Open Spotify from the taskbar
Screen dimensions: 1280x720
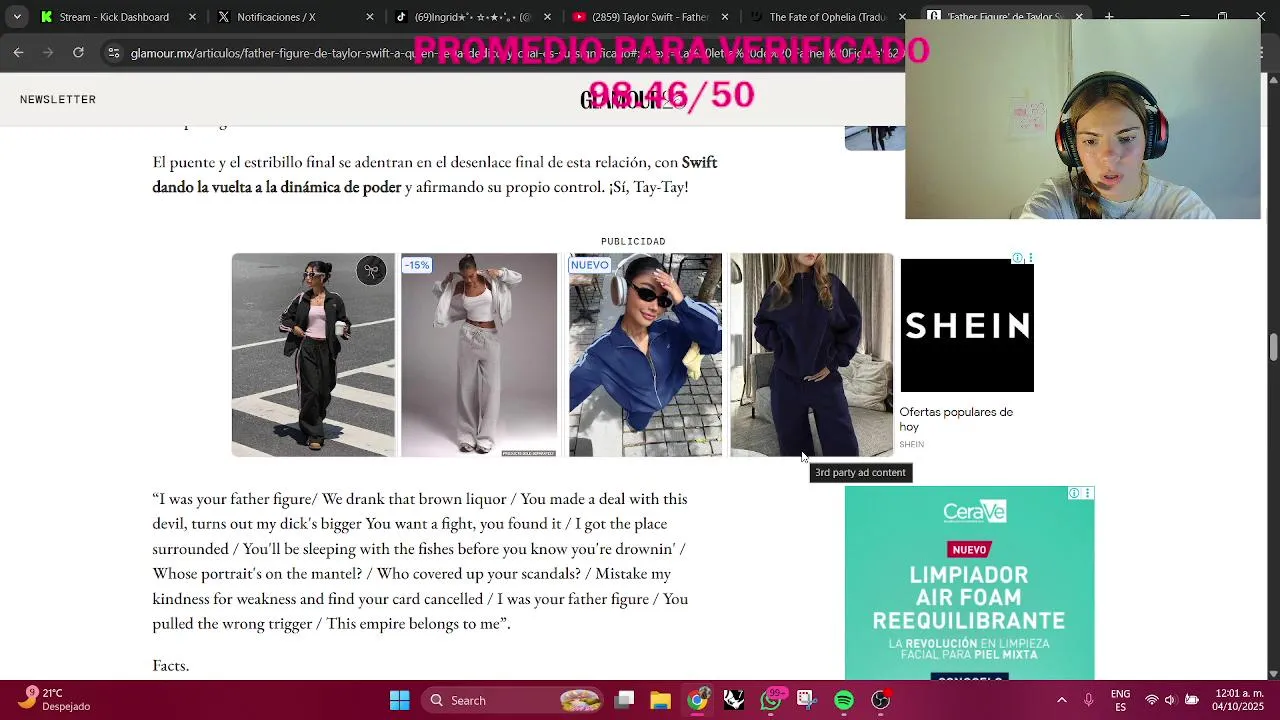[x=844, y=700]
